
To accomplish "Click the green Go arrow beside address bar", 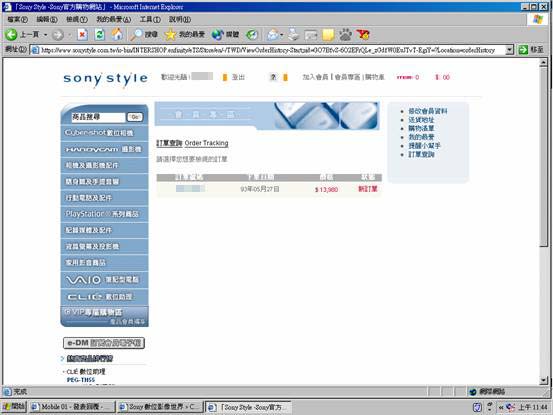I will pos(523,50).
